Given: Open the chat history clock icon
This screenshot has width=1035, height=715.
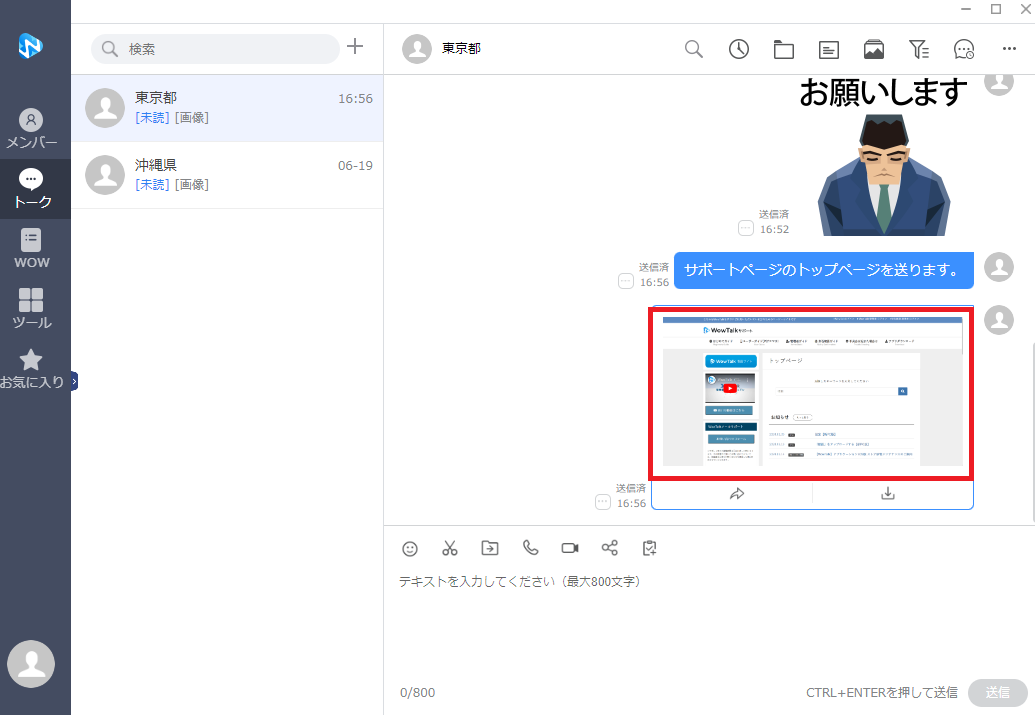Looking at the screenshot, I should (738, 49).
